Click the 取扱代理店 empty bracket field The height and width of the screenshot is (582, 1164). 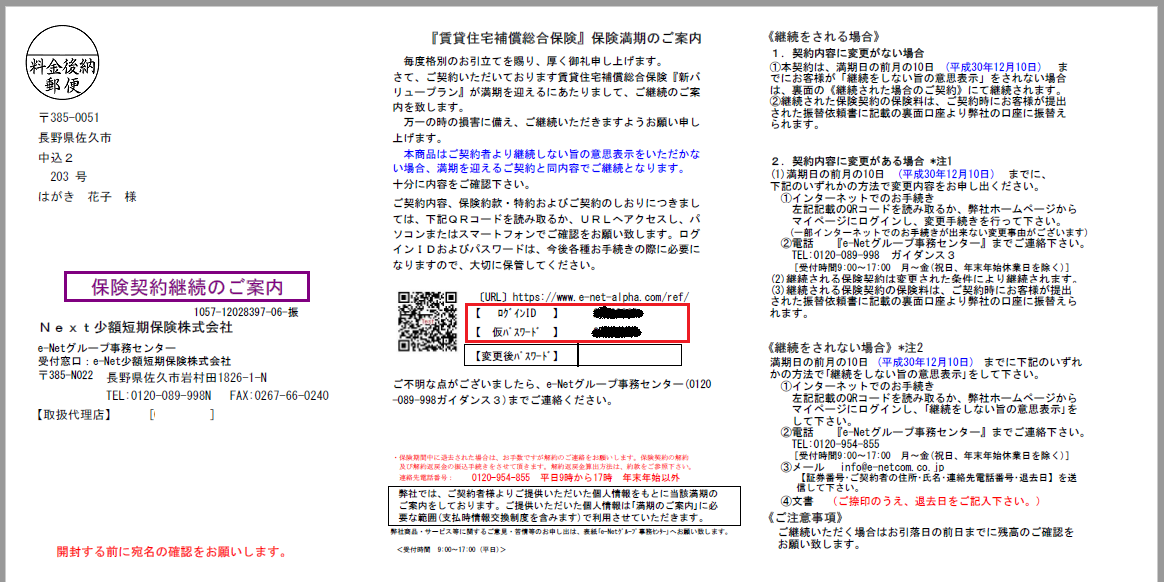tap(181, 414)
